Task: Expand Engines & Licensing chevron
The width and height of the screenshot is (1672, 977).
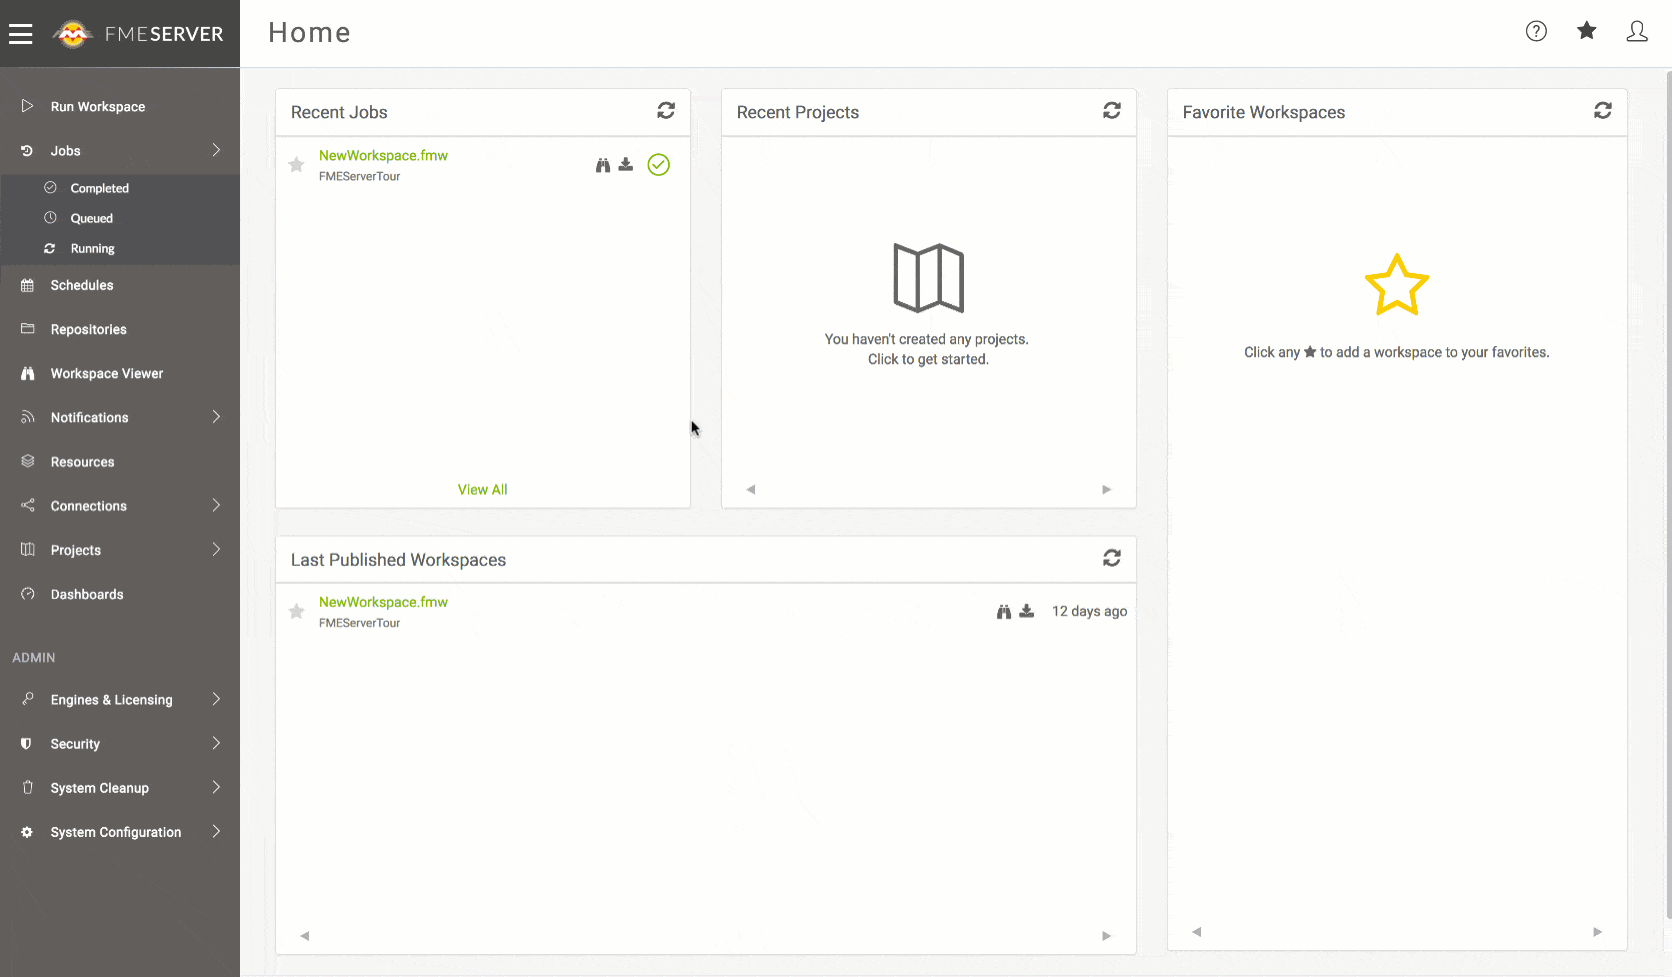Action: 216,699
